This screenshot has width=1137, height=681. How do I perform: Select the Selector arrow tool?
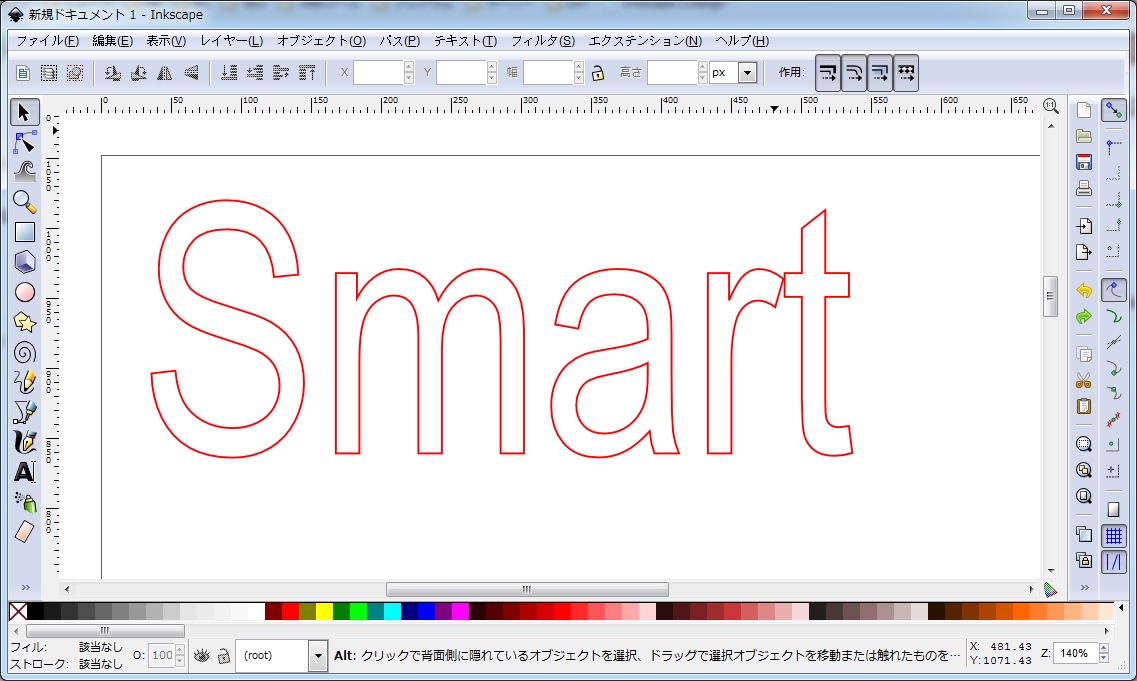tap(24, 112)
